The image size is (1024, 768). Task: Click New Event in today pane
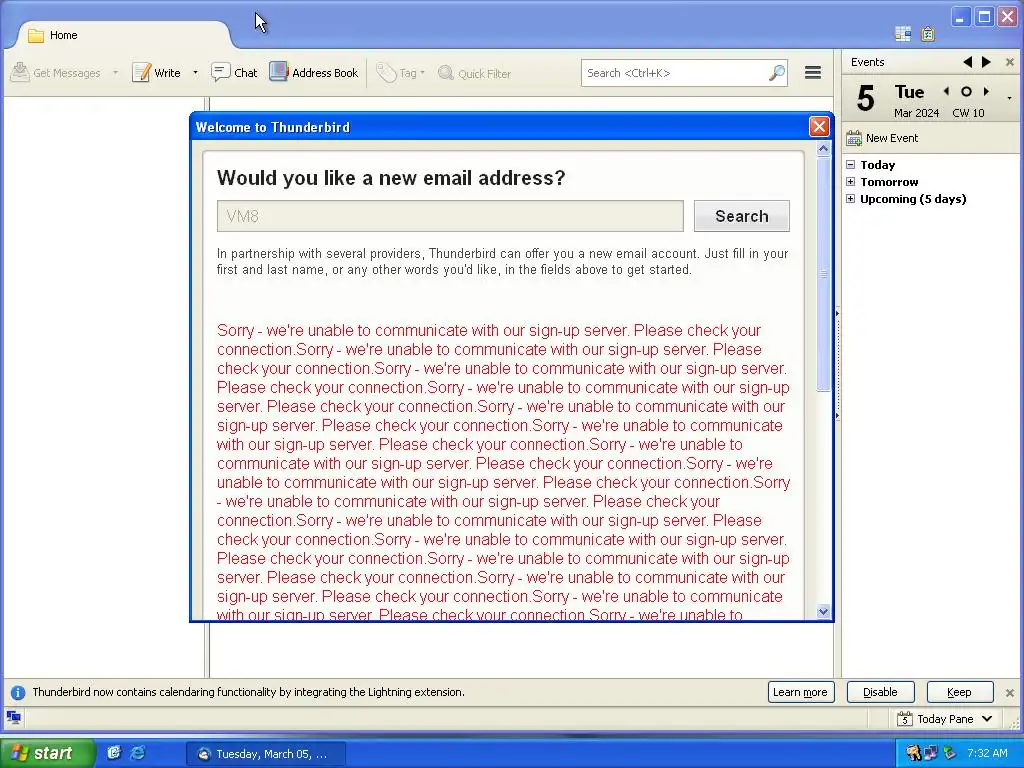pyautogui.click(x=882, y=138)
